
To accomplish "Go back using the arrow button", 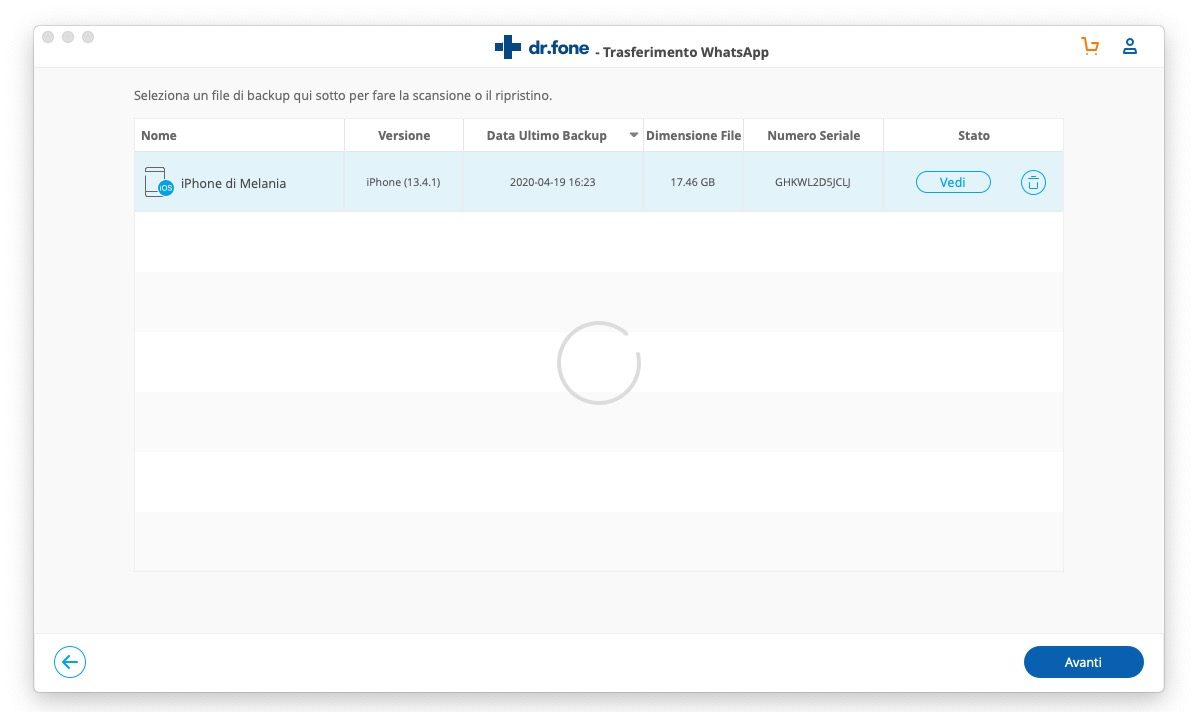I will [70, 662].
